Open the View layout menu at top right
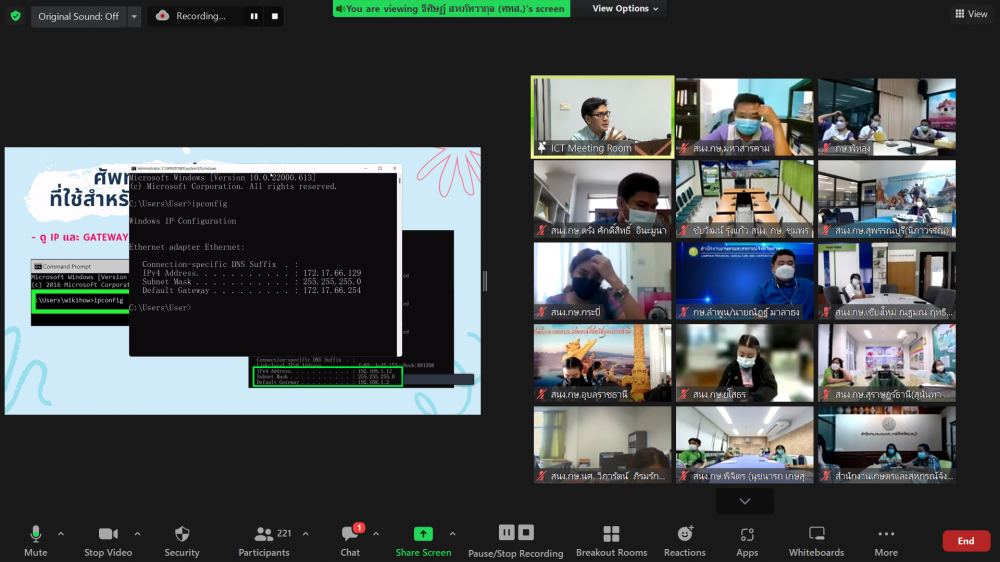 (971, 14)
